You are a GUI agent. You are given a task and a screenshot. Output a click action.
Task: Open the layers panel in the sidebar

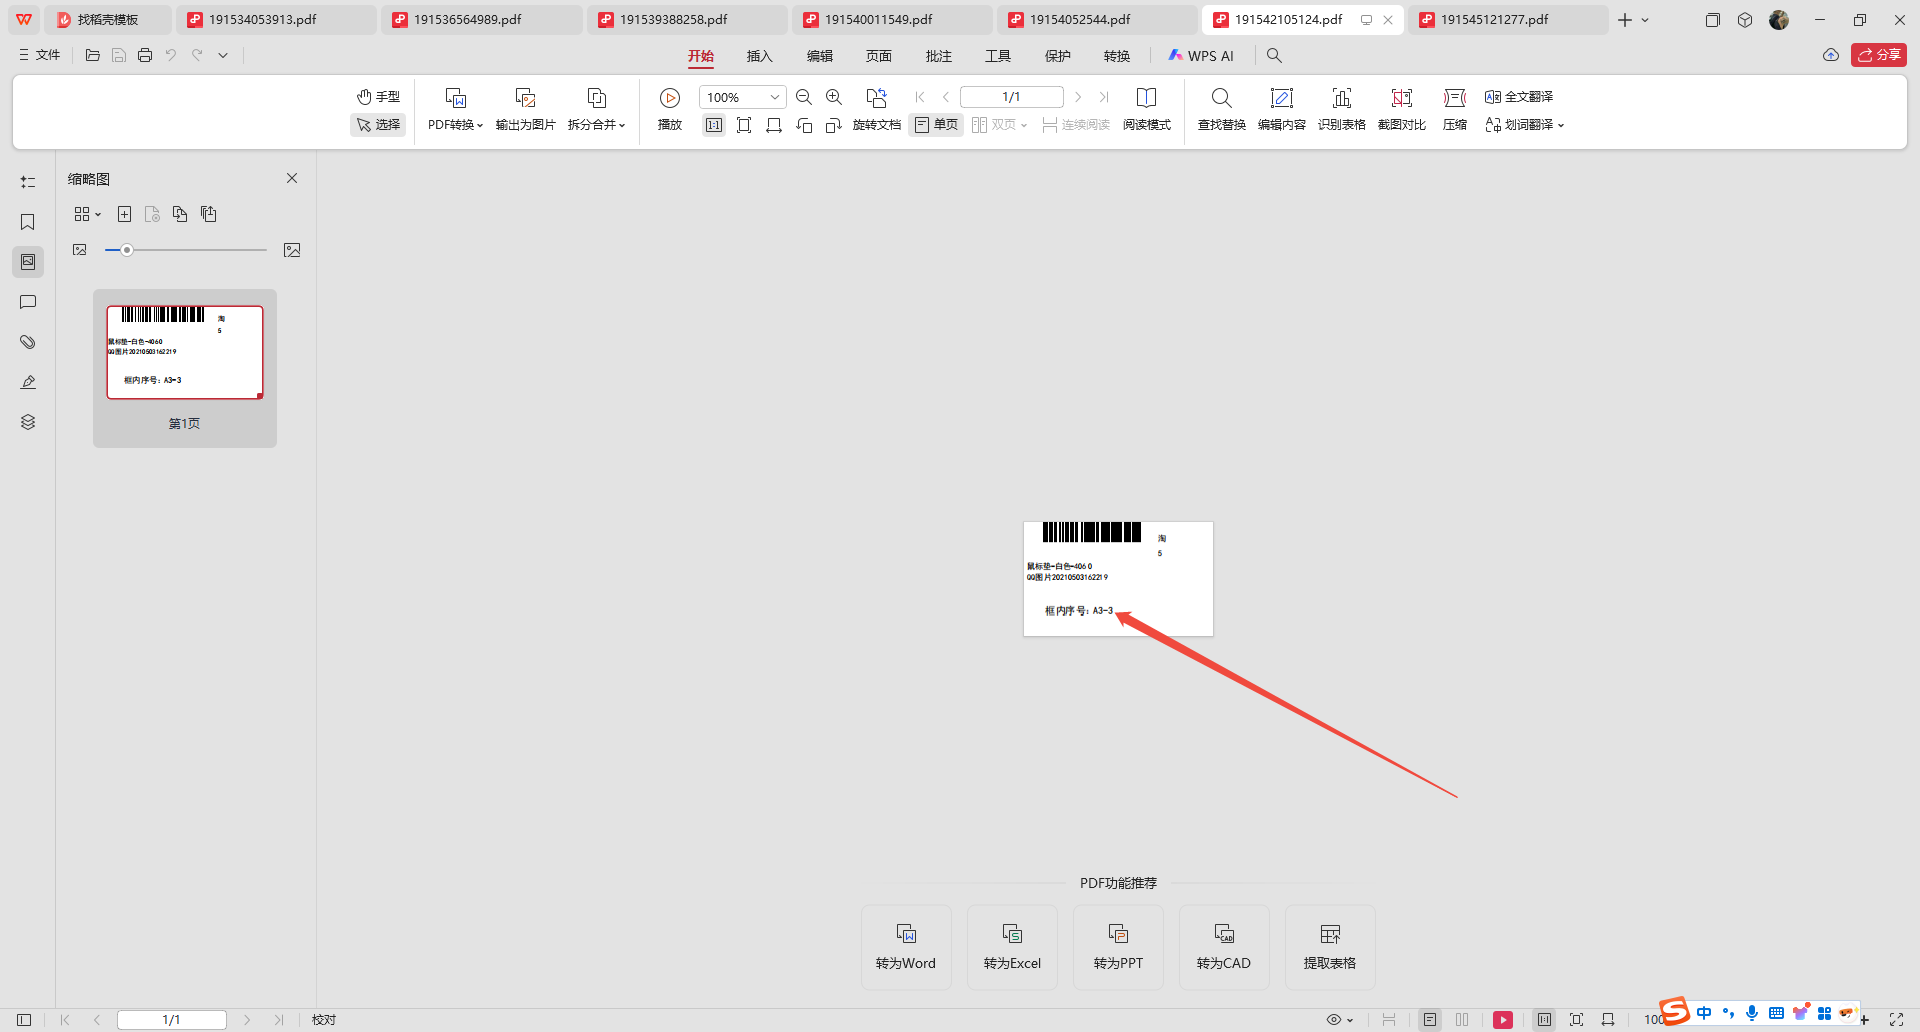point(28,422)
